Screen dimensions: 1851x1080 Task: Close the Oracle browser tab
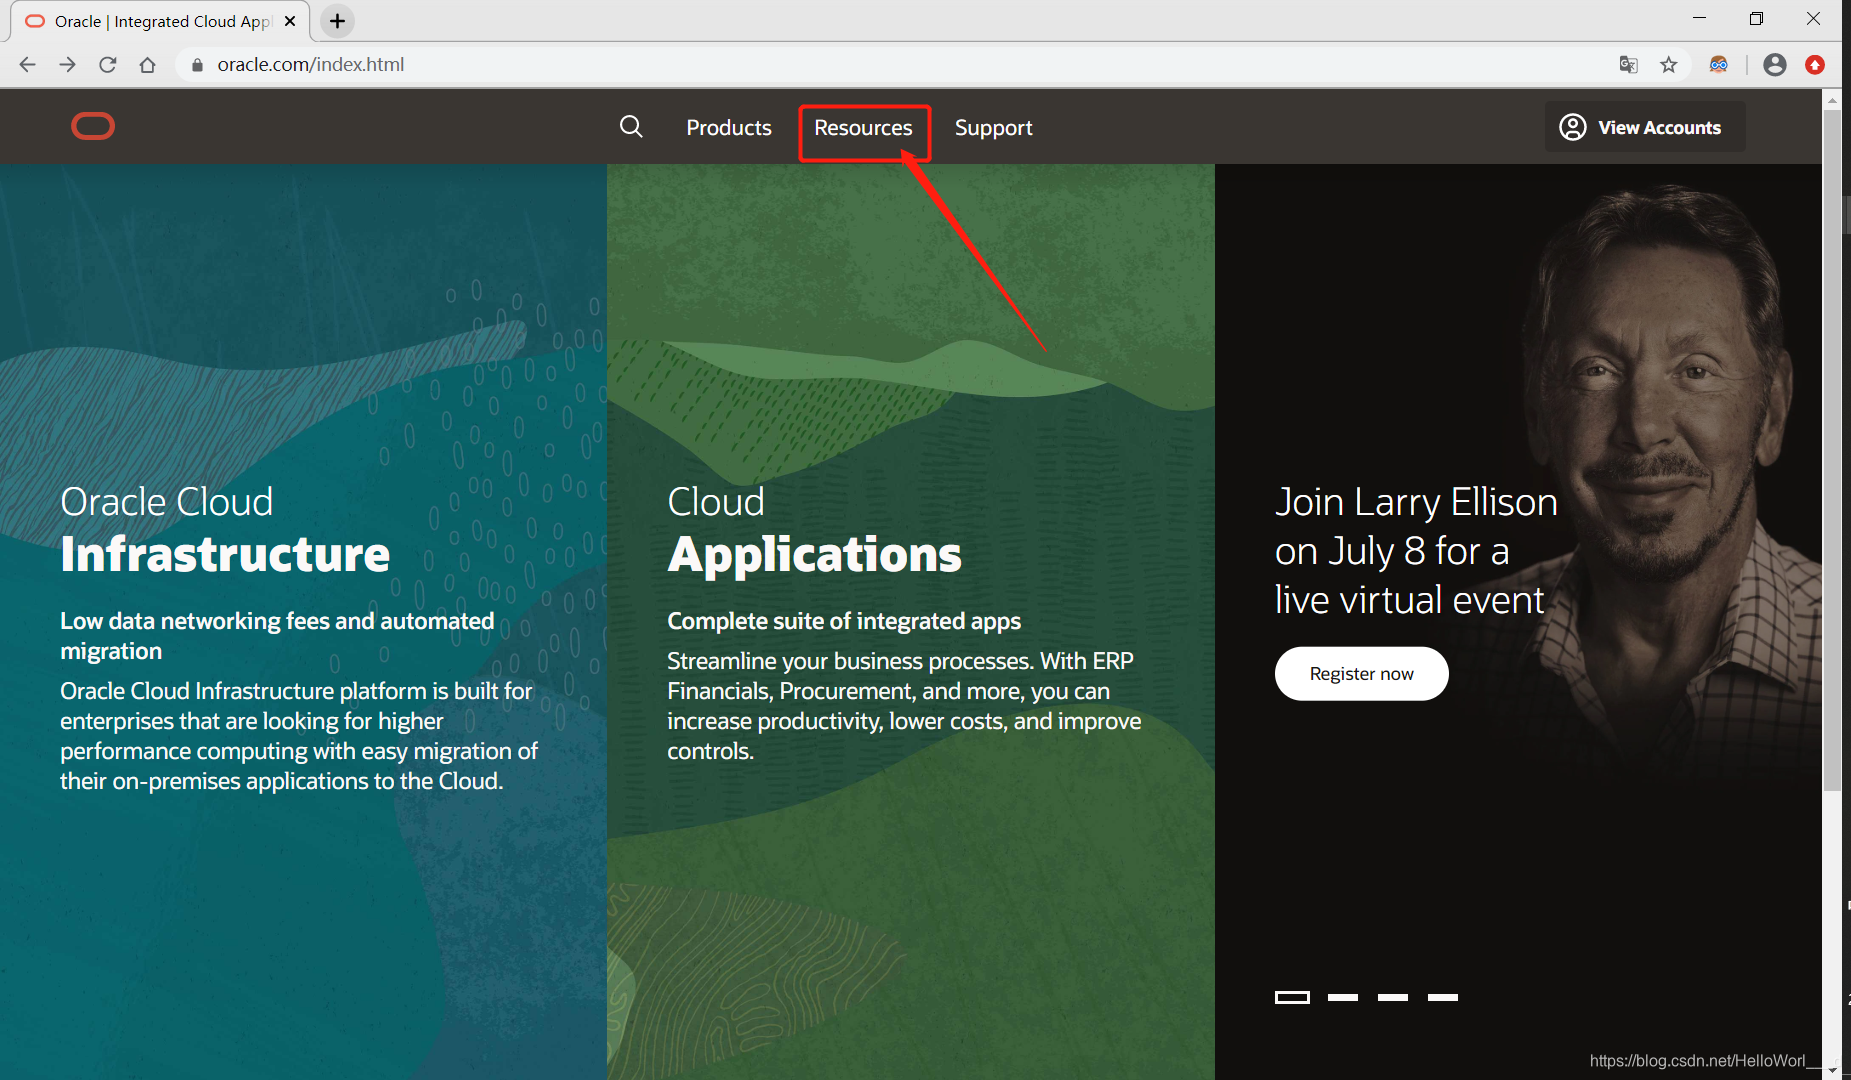point(290,21)
